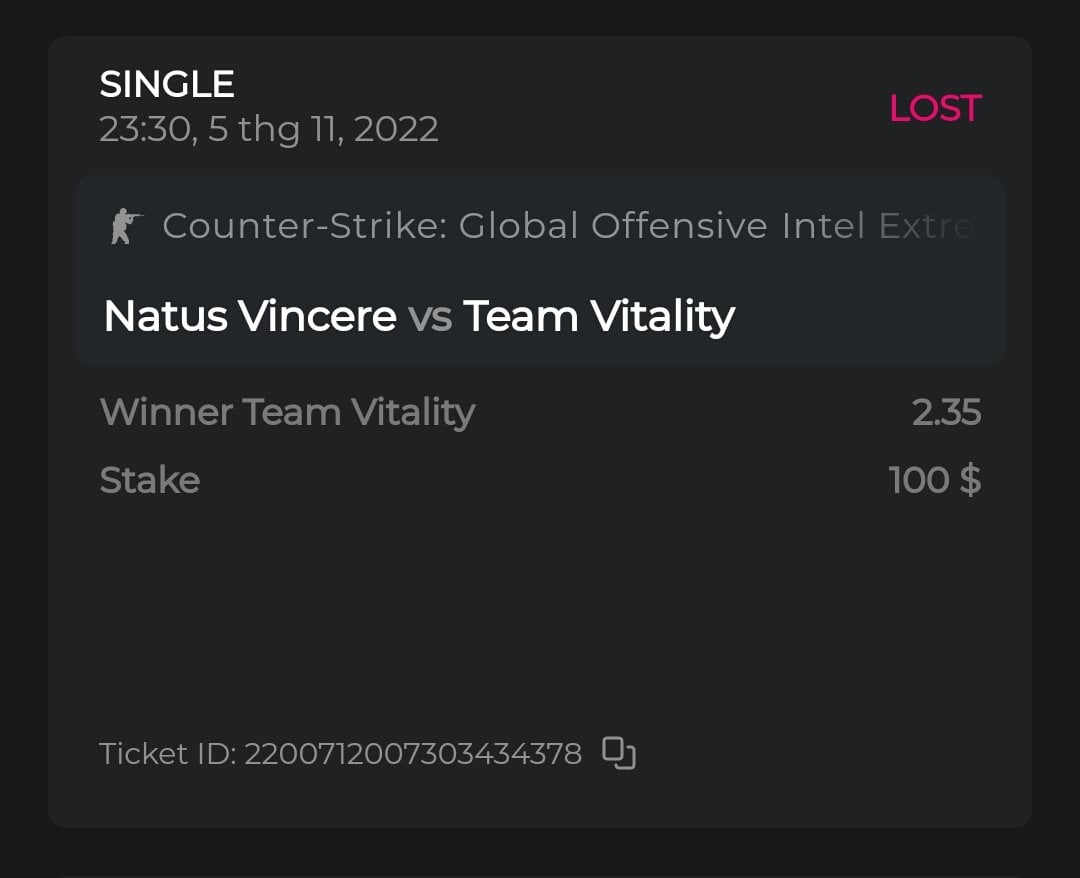Click the empty area below Stake row
Image resolution: width=1080 pixels, height=878 pixels.
pyautogui.click(x=540, y=610)
